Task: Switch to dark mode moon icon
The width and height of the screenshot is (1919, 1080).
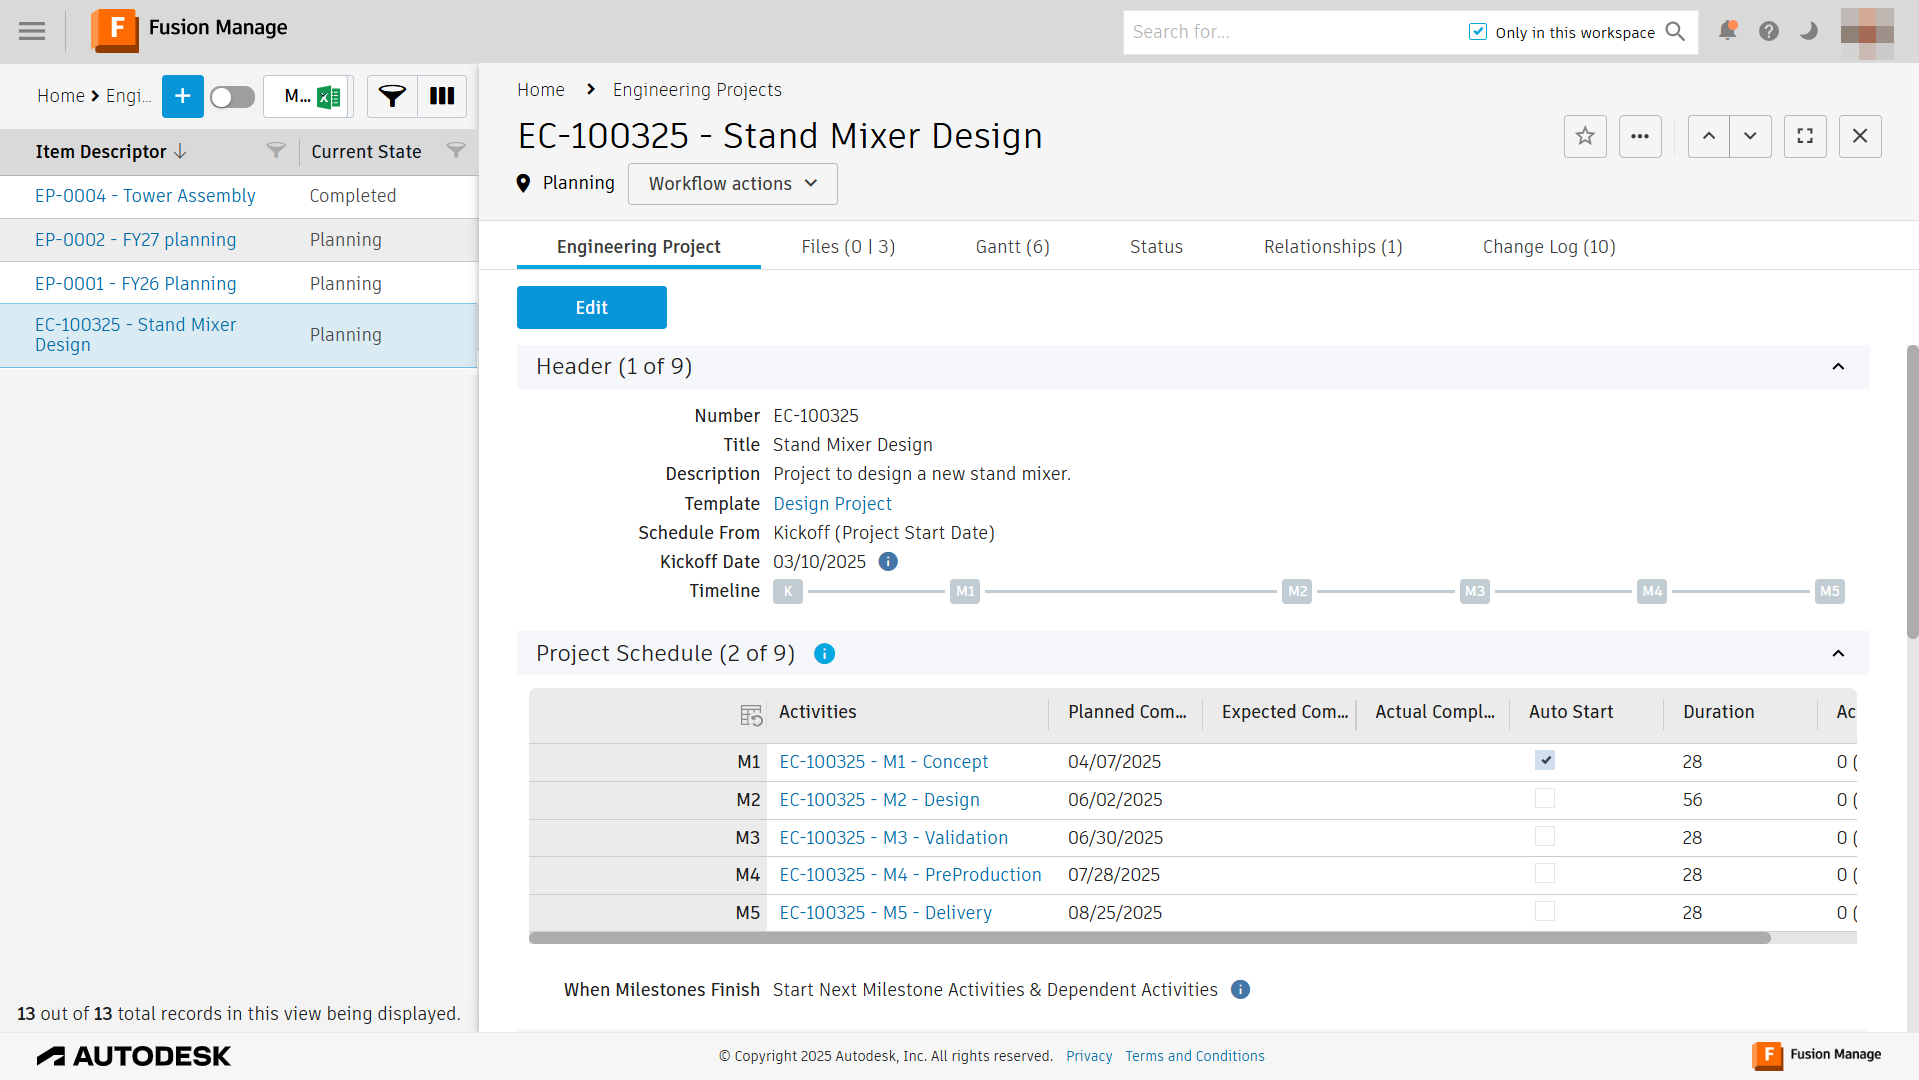Action: click(1808, 31)
